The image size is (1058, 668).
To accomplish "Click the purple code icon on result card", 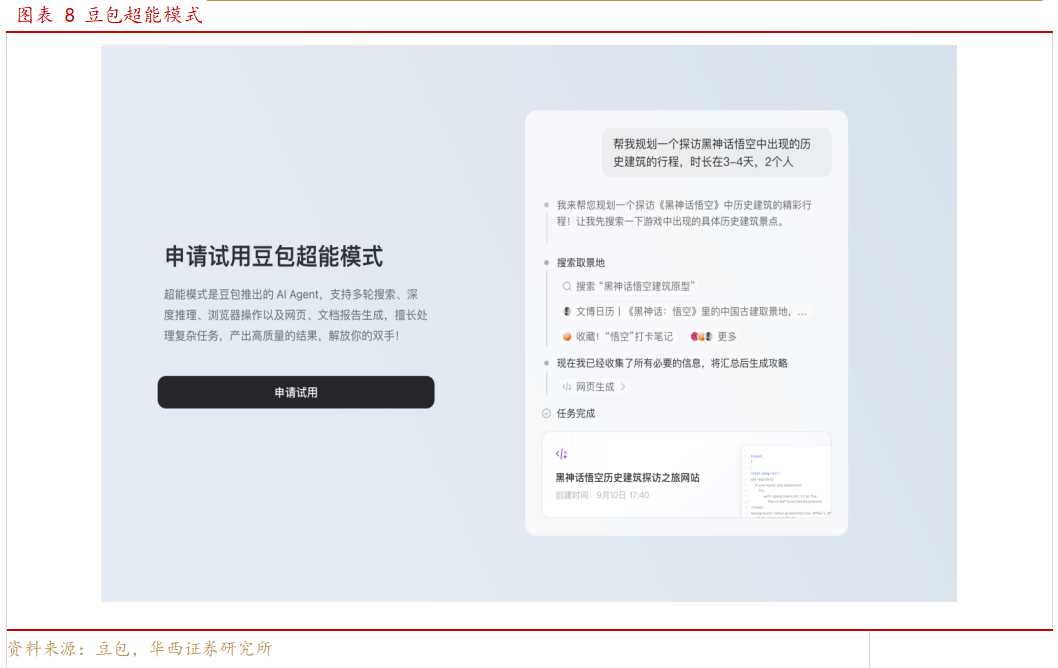I will pos(561,454).
